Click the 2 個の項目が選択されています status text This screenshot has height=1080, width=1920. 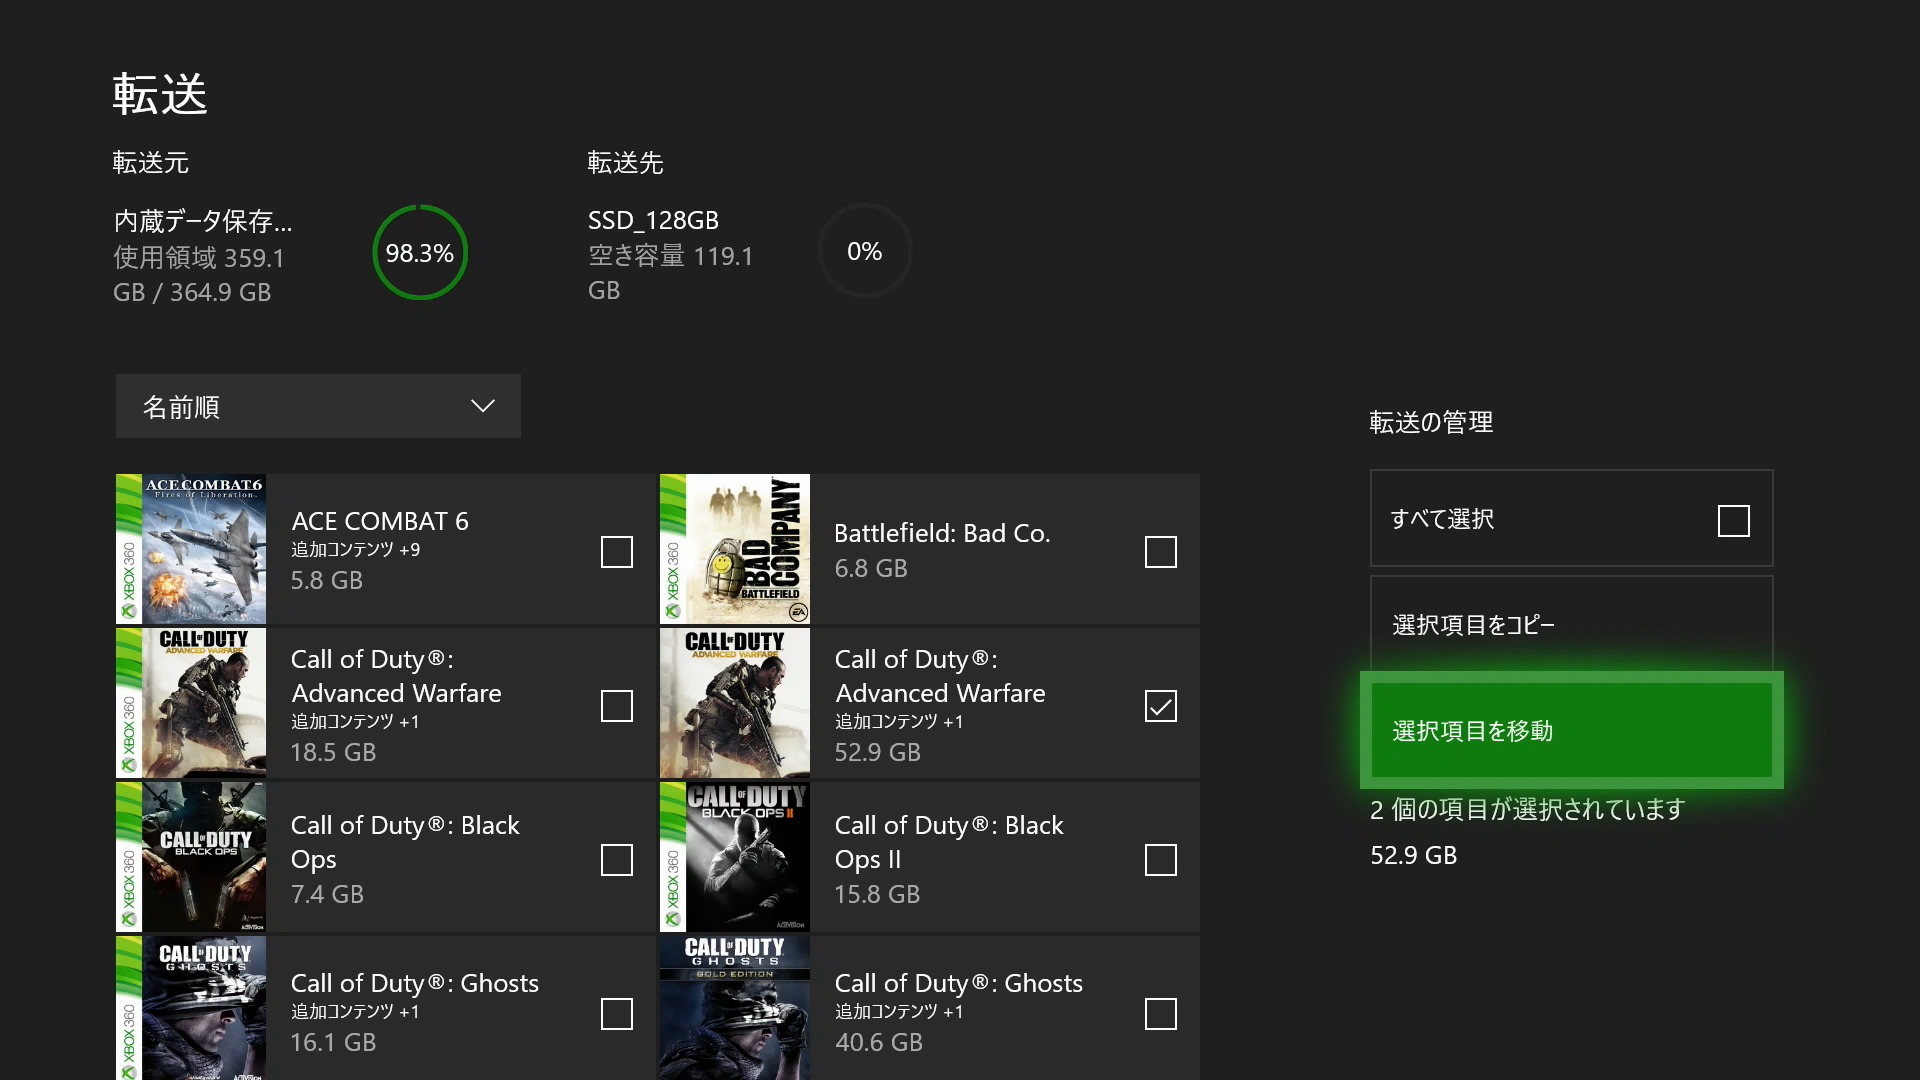click(1528, 809)
